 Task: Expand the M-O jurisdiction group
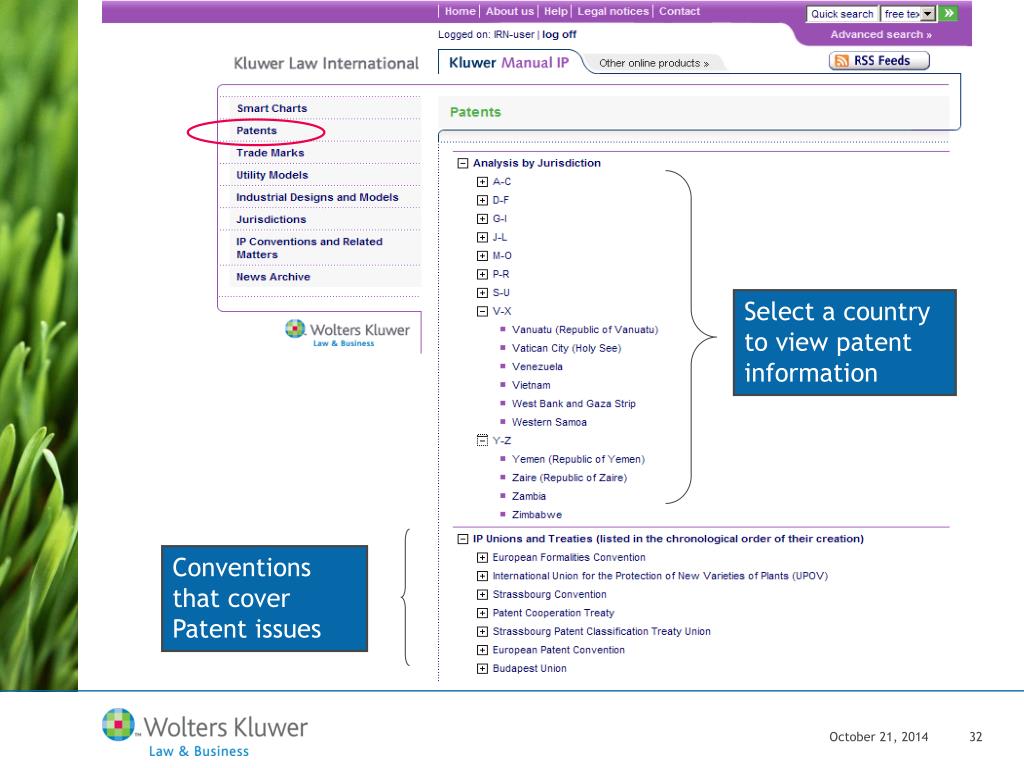tap(482, 256)
